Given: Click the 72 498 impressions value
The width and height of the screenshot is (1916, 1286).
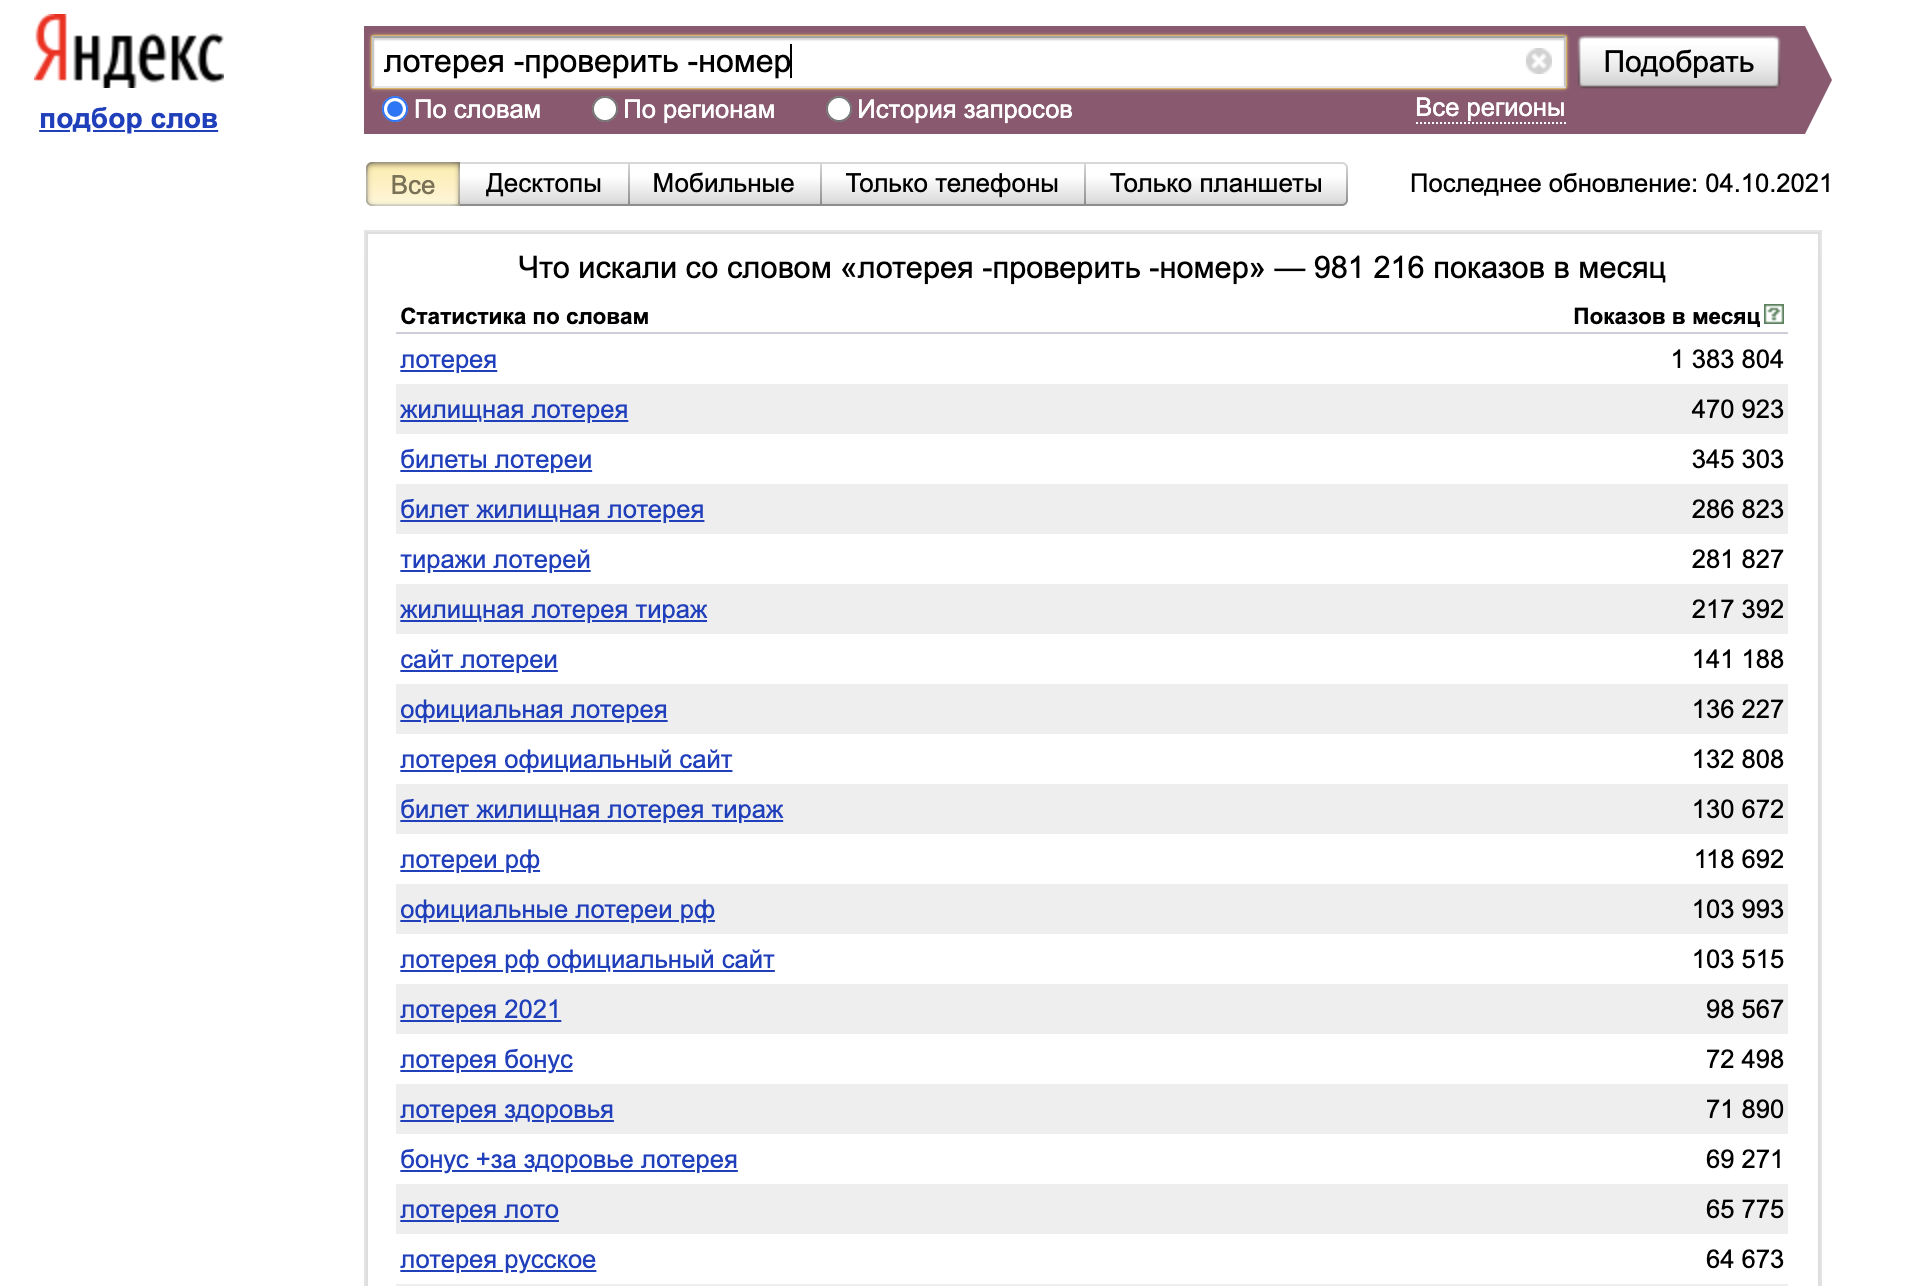Looking at the screenshot, I should click(x=1744, y=1059).
